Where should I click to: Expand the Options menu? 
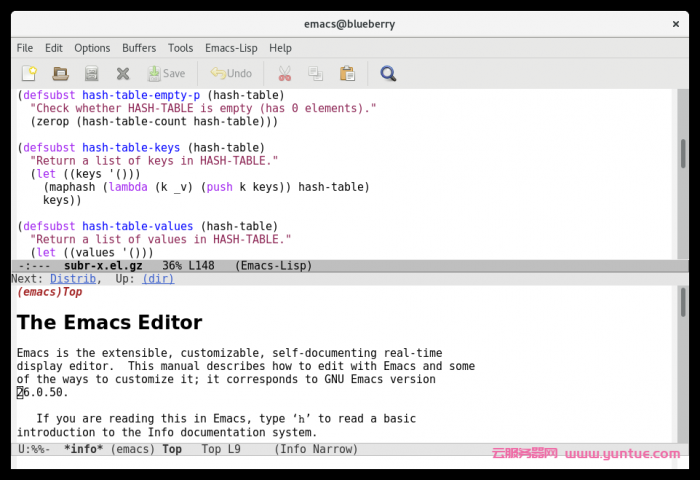[x=92, y=48]
